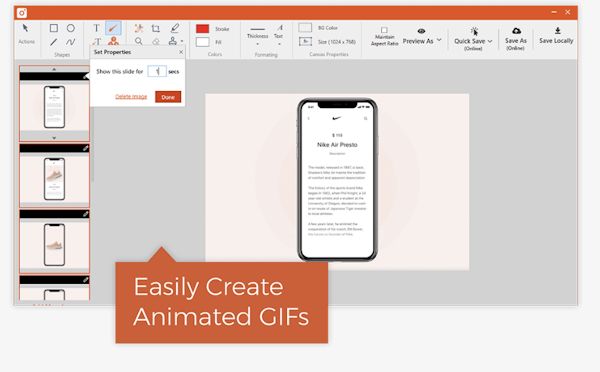Screen dimensions: 600x372
Task: Click the Delete image link
Action: coord(131,96)
